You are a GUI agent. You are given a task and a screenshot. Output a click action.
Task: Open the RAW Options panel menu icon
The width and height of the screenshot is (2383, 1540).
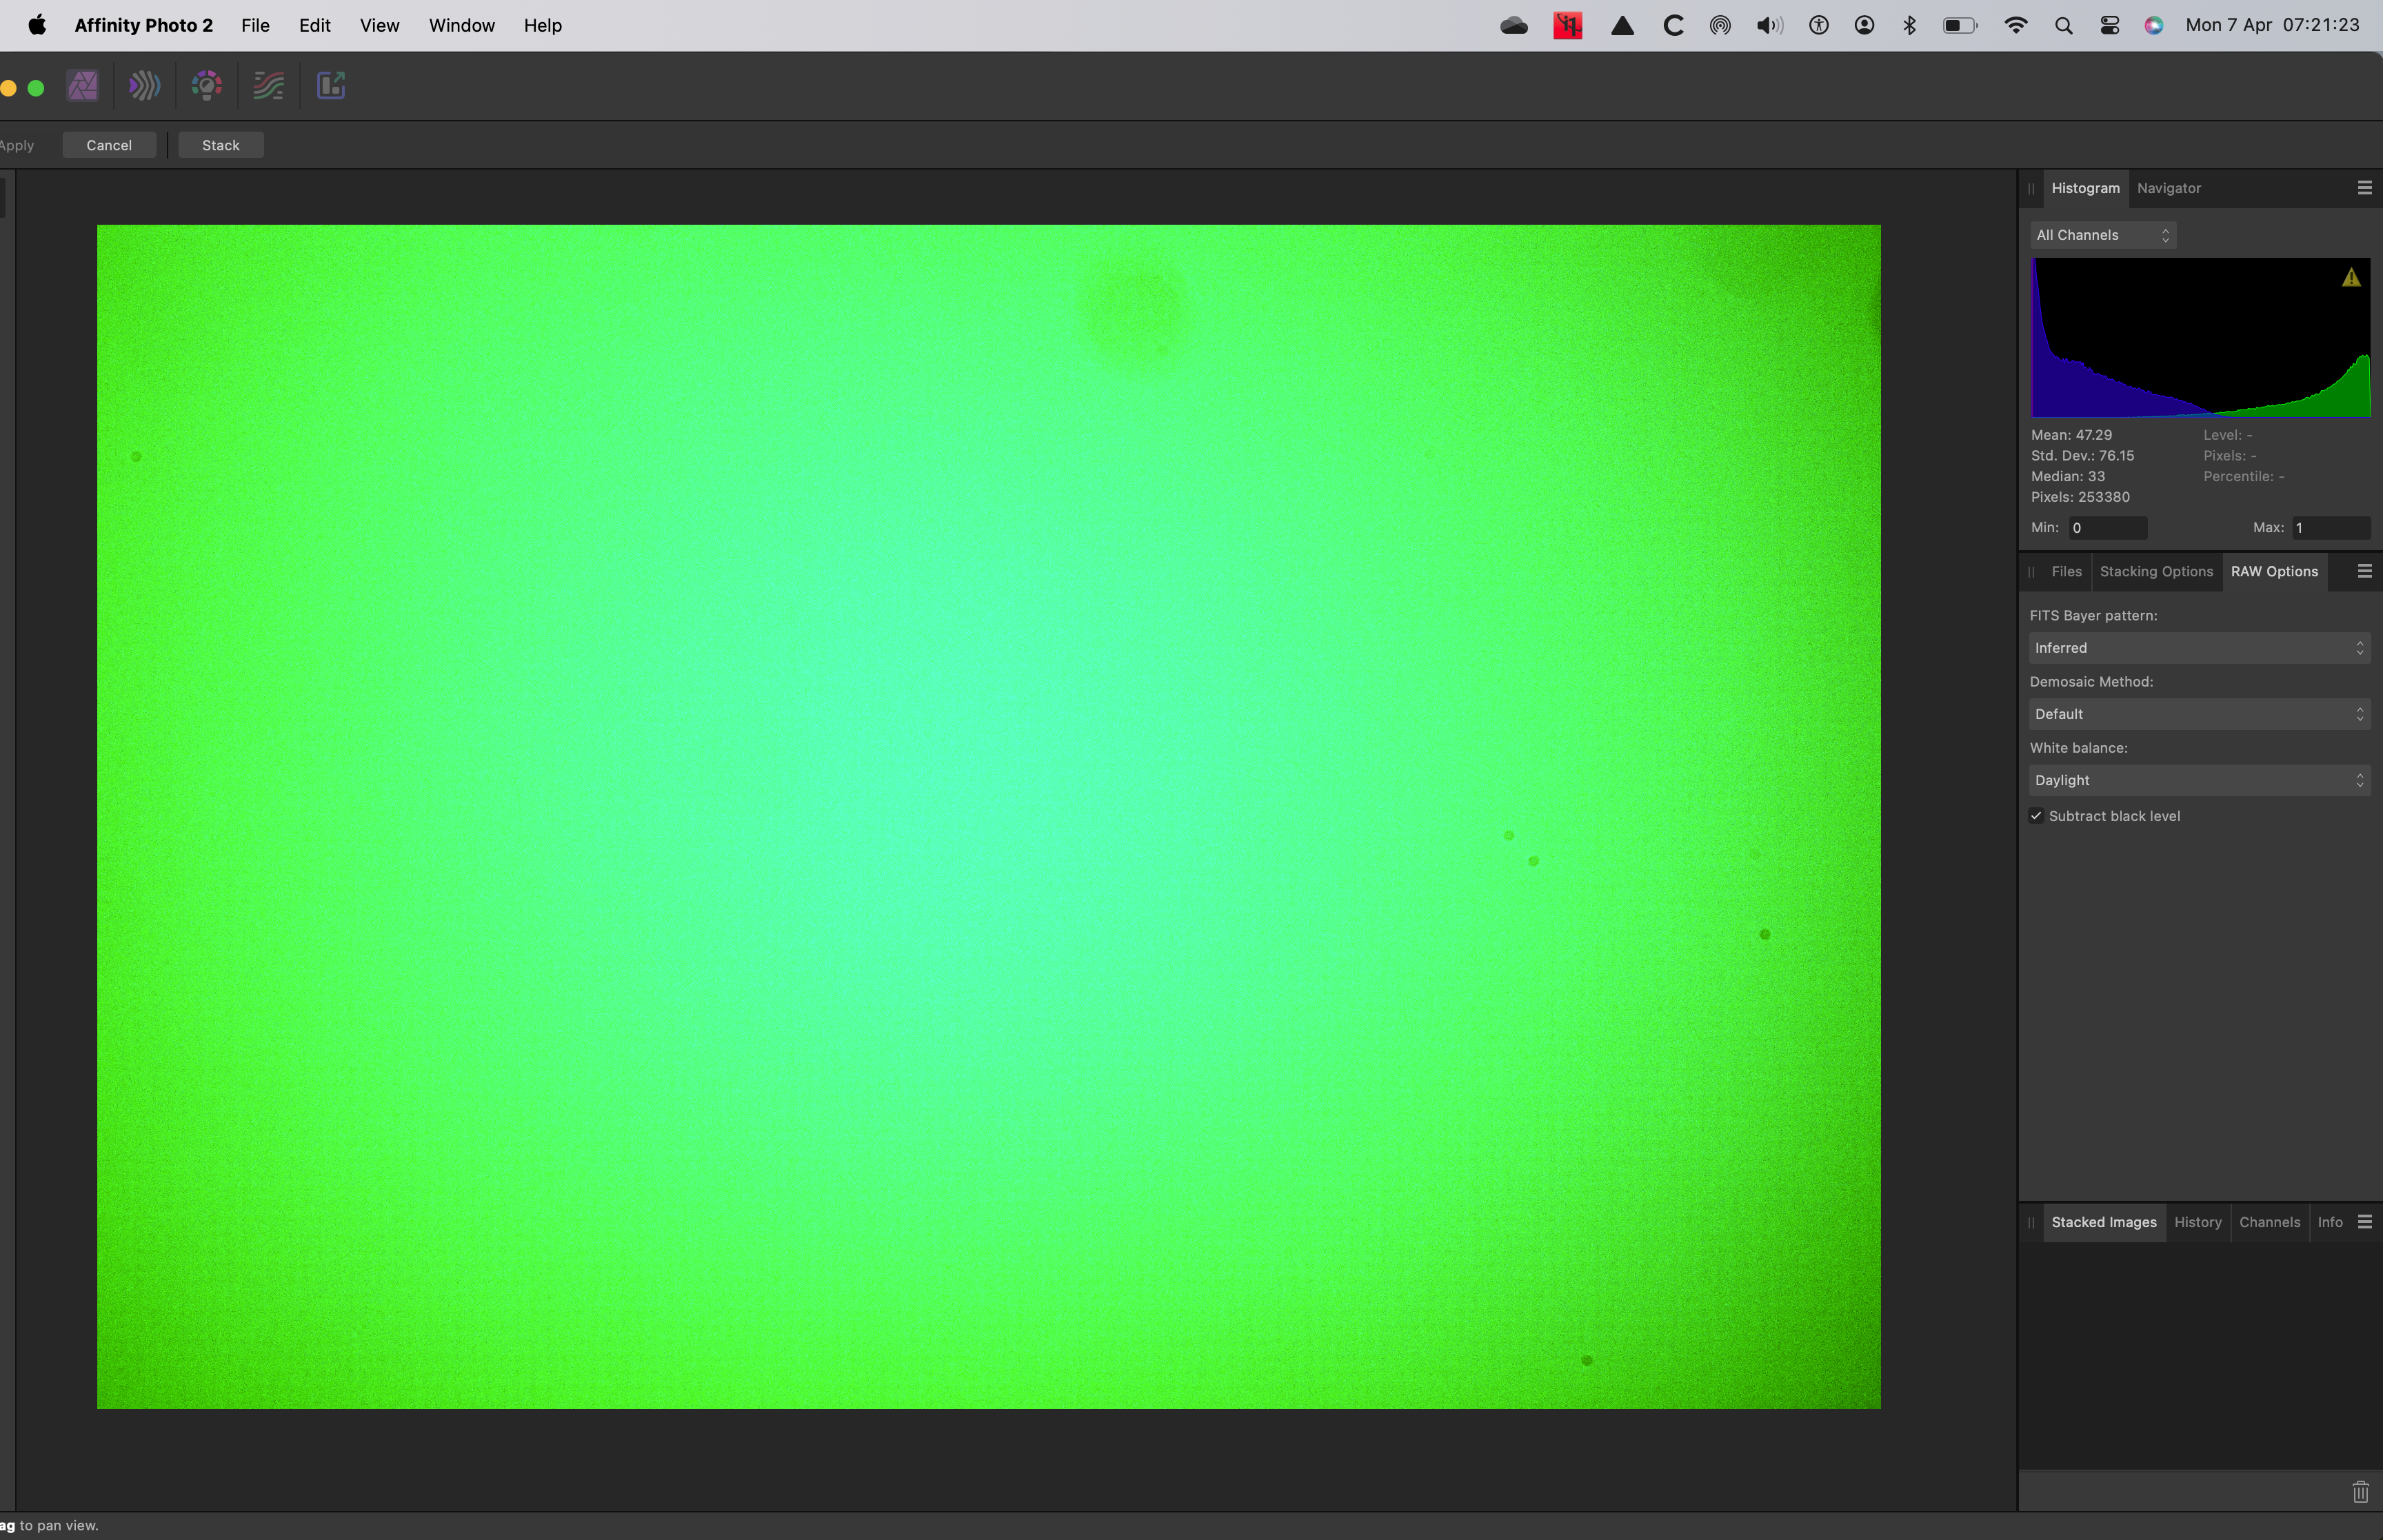(2364, 571)
